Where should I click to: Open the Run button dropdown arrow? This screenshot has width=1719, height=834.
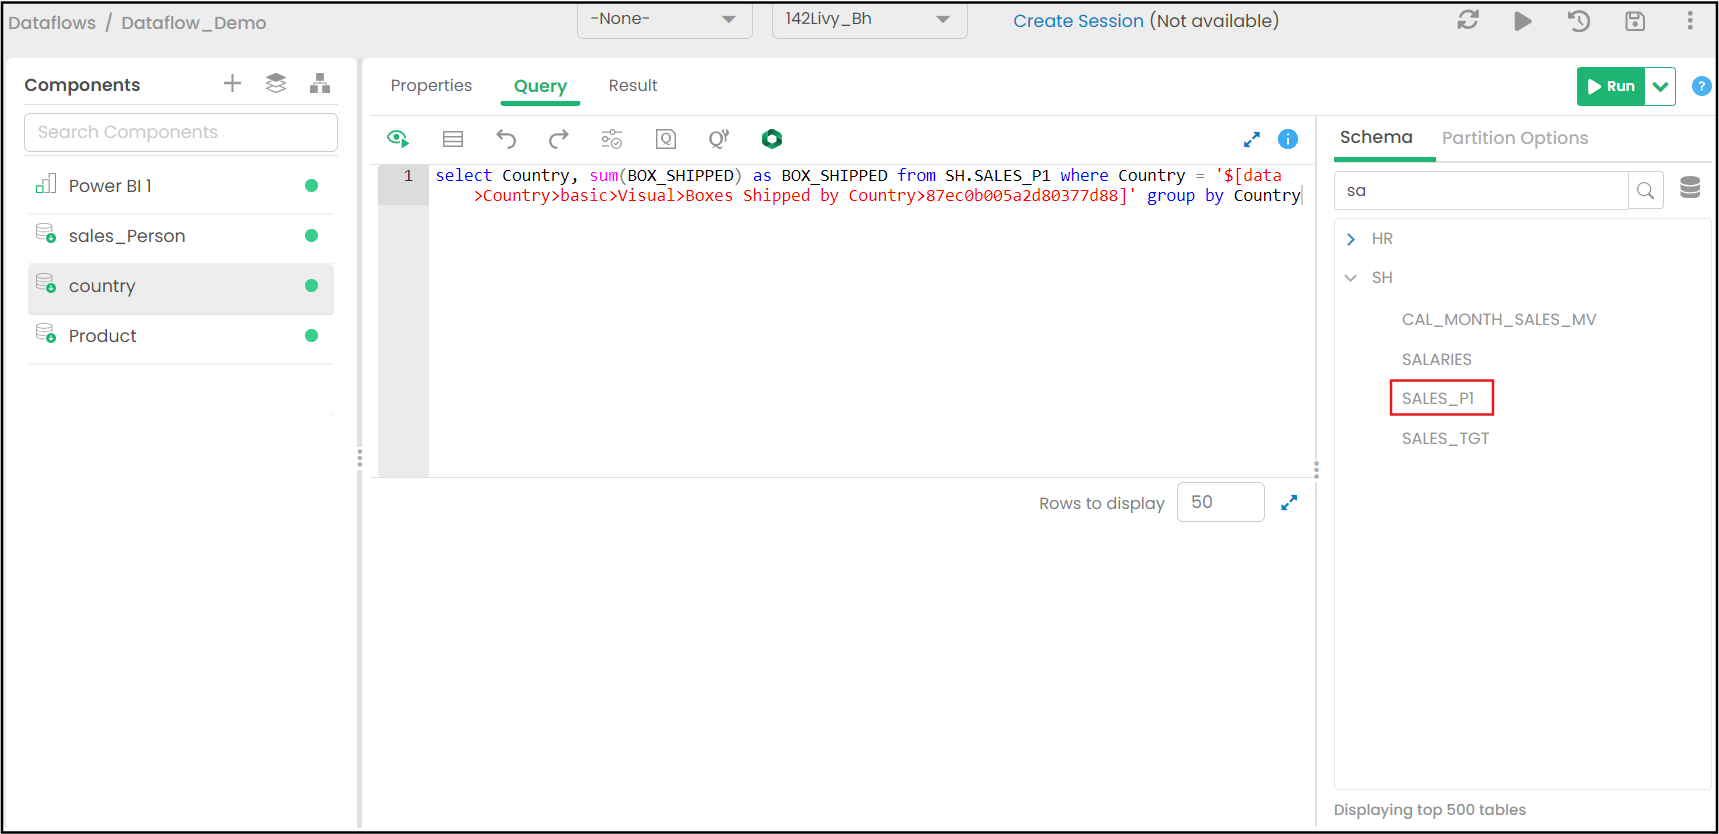(1660, 87)
